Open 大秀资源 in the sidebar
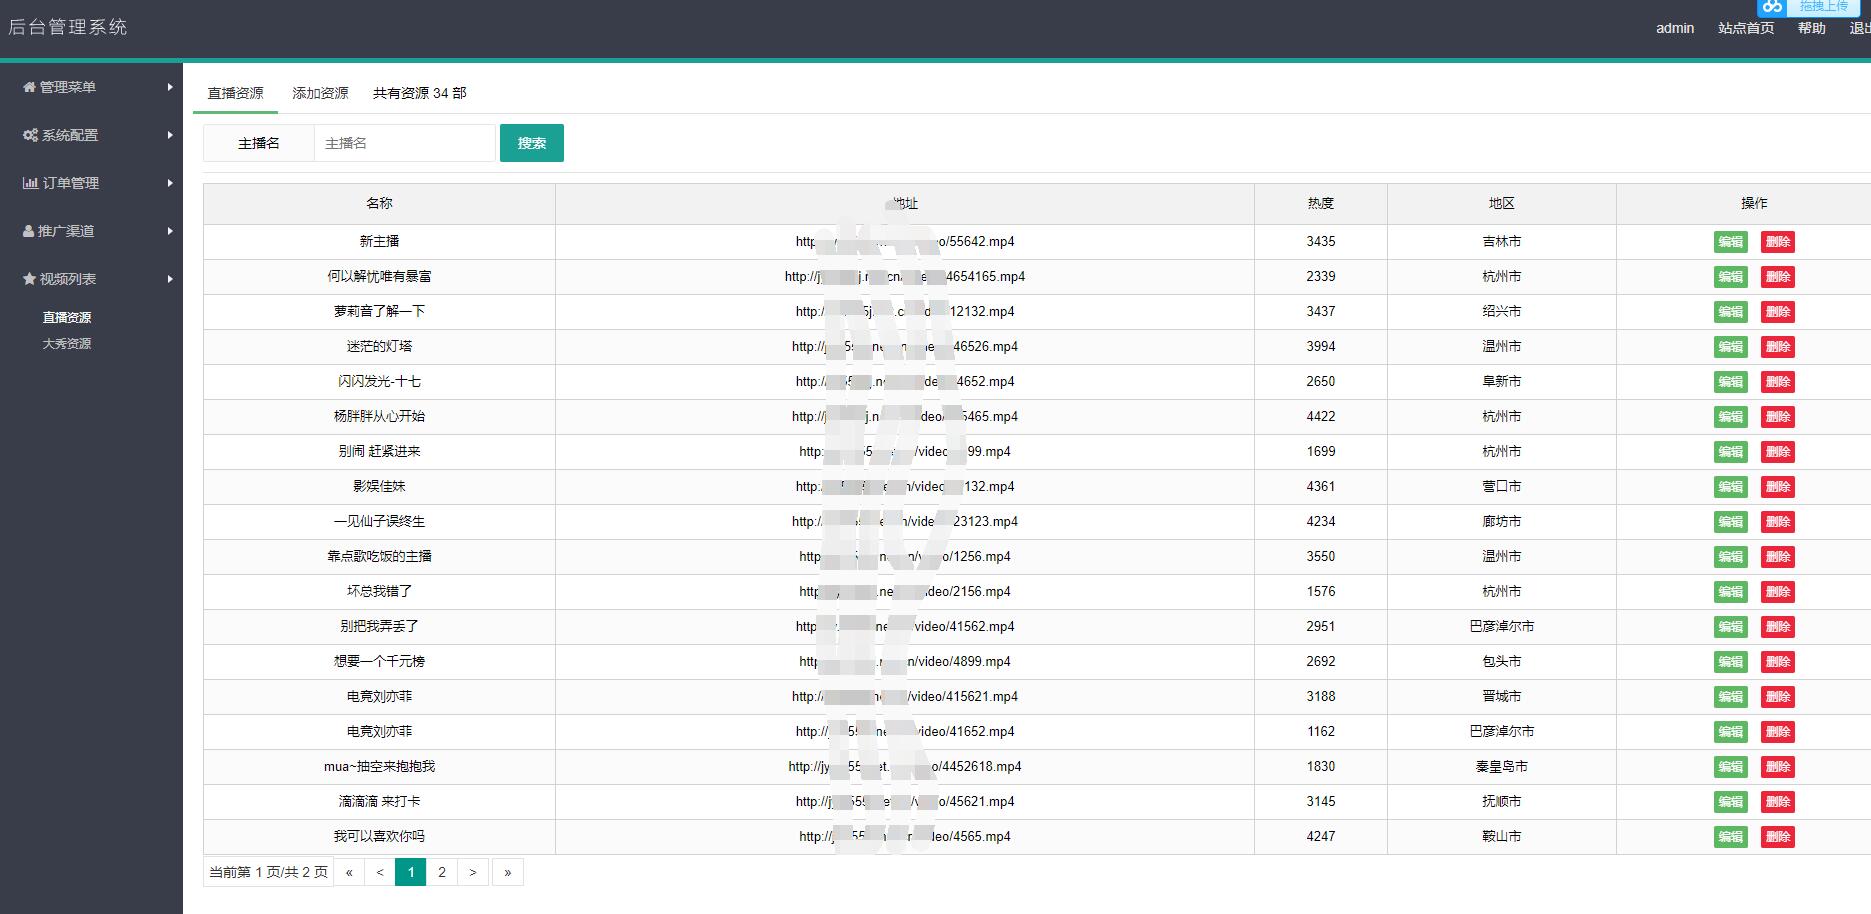Image resolution: width=1871 pixels, height=914 pixels. 67,343
